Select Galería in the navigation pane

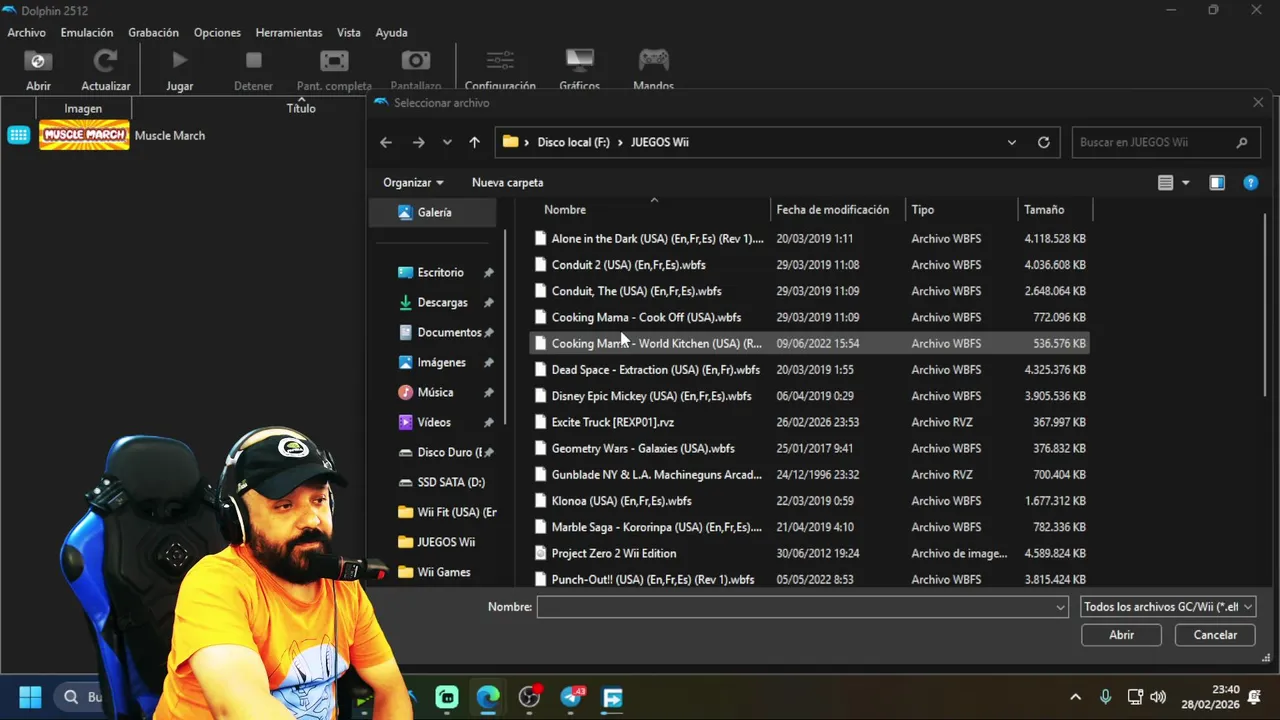pos(433,212)
